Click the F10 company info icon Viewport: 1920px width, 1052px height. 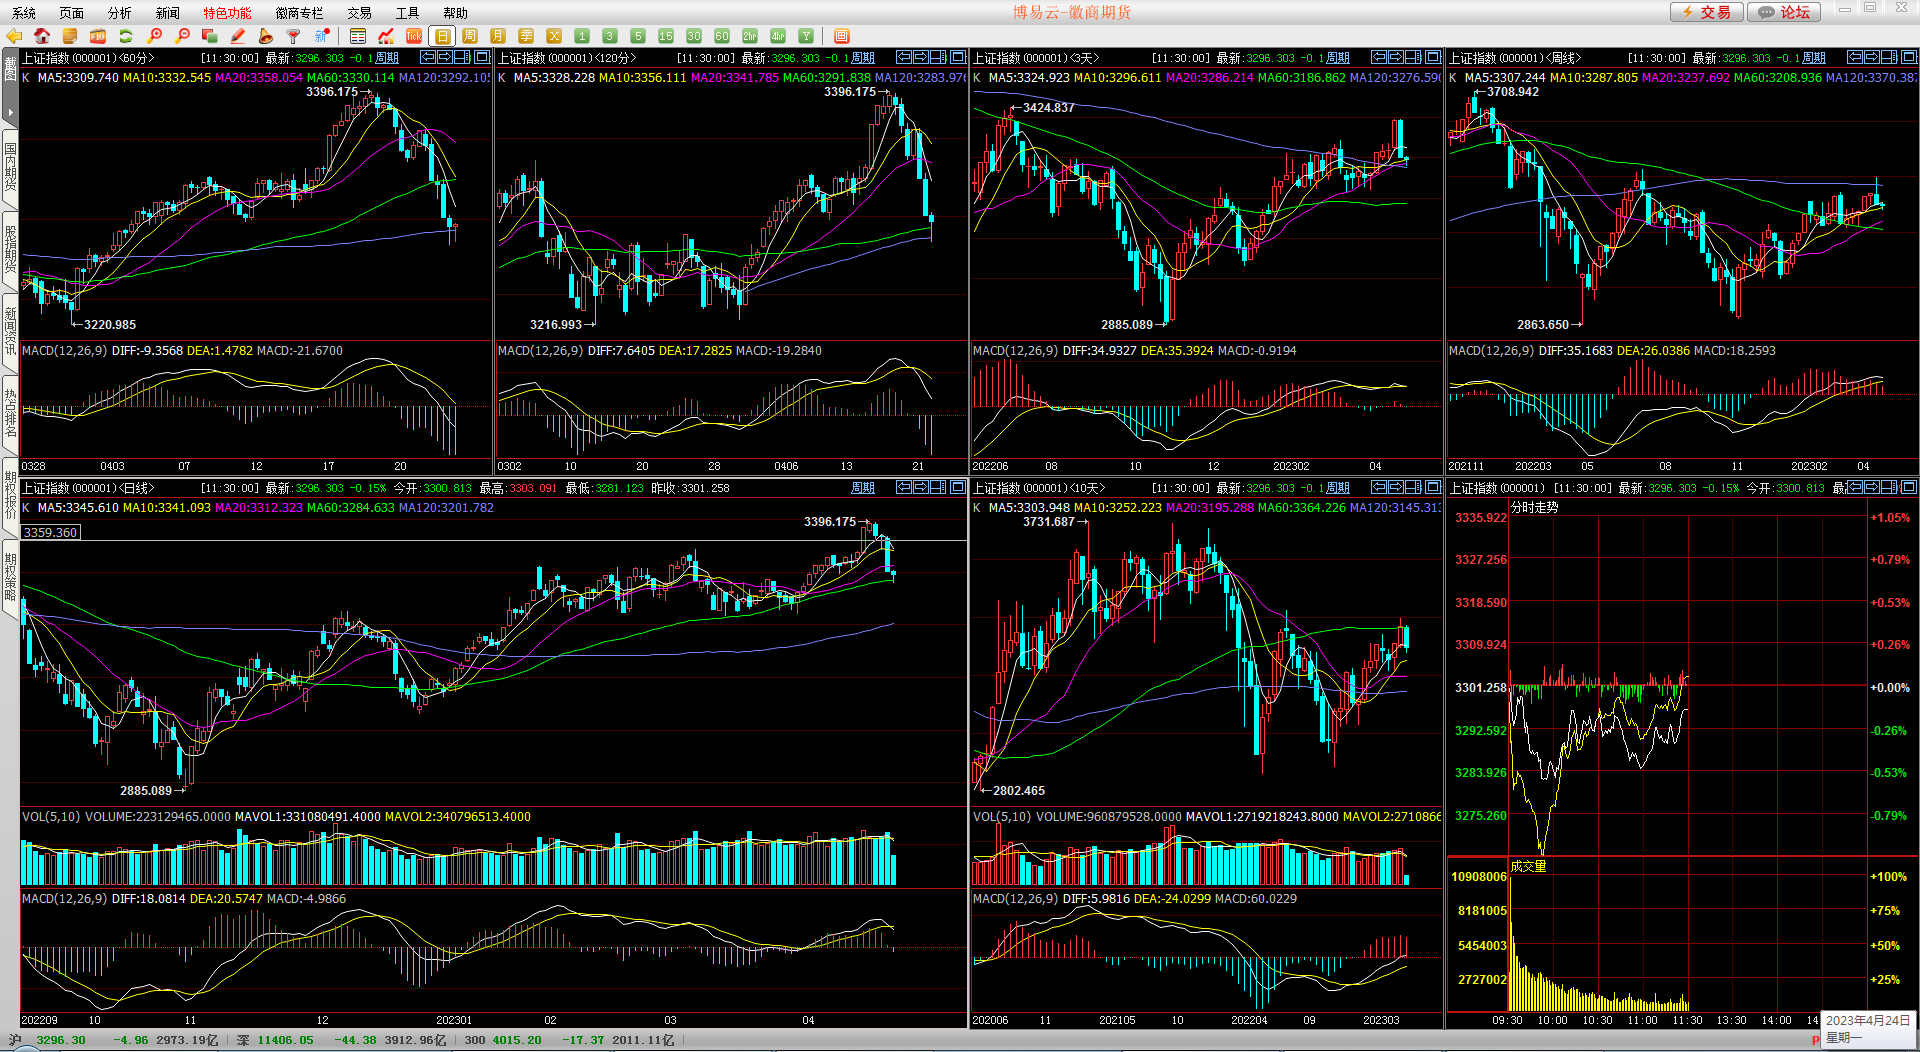tap(98, 36)
